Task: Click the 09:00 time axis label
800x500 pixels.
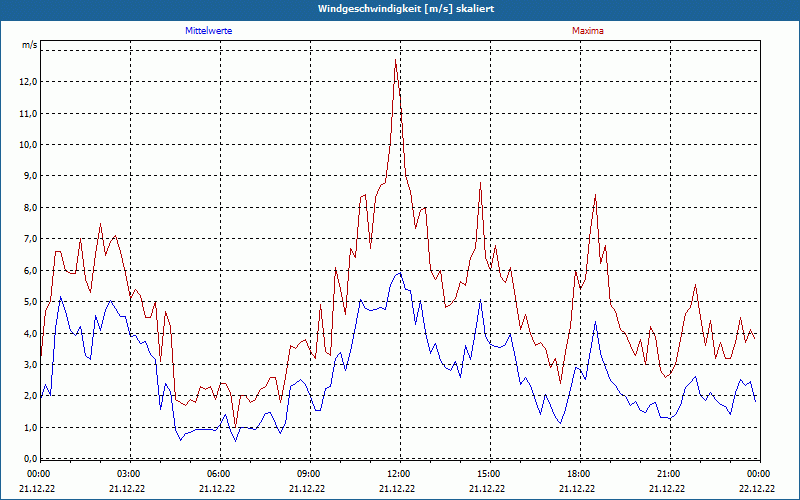Action: click(310, 474)
